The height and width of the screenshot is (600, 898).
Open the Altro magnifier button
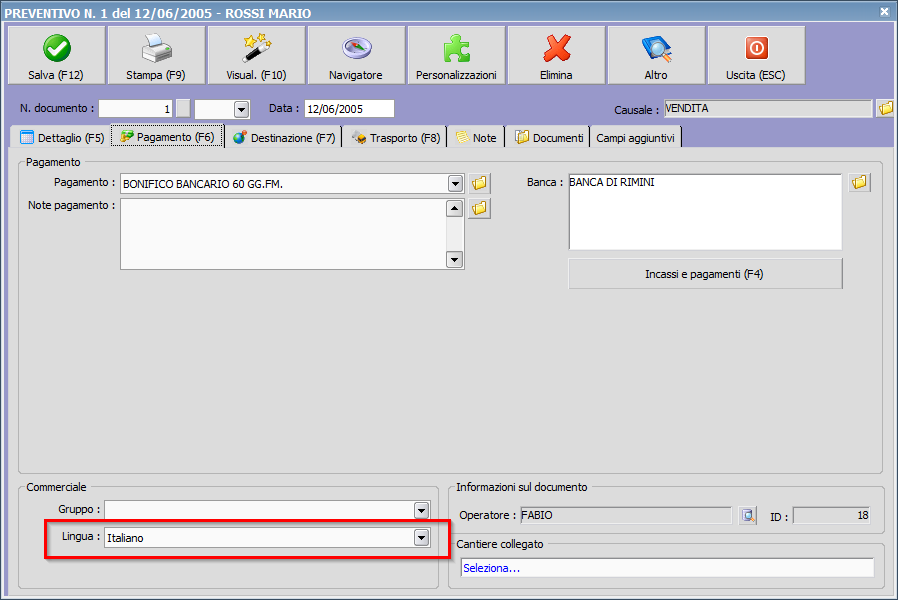click(656, 56)
